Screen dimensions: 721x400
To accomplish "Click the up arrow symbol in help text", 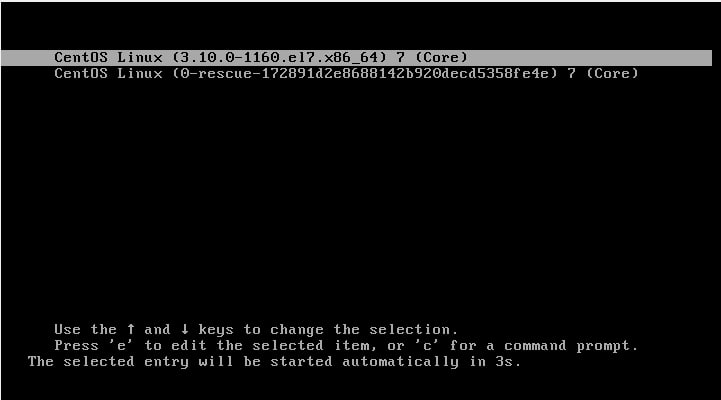I will (131, 329).
